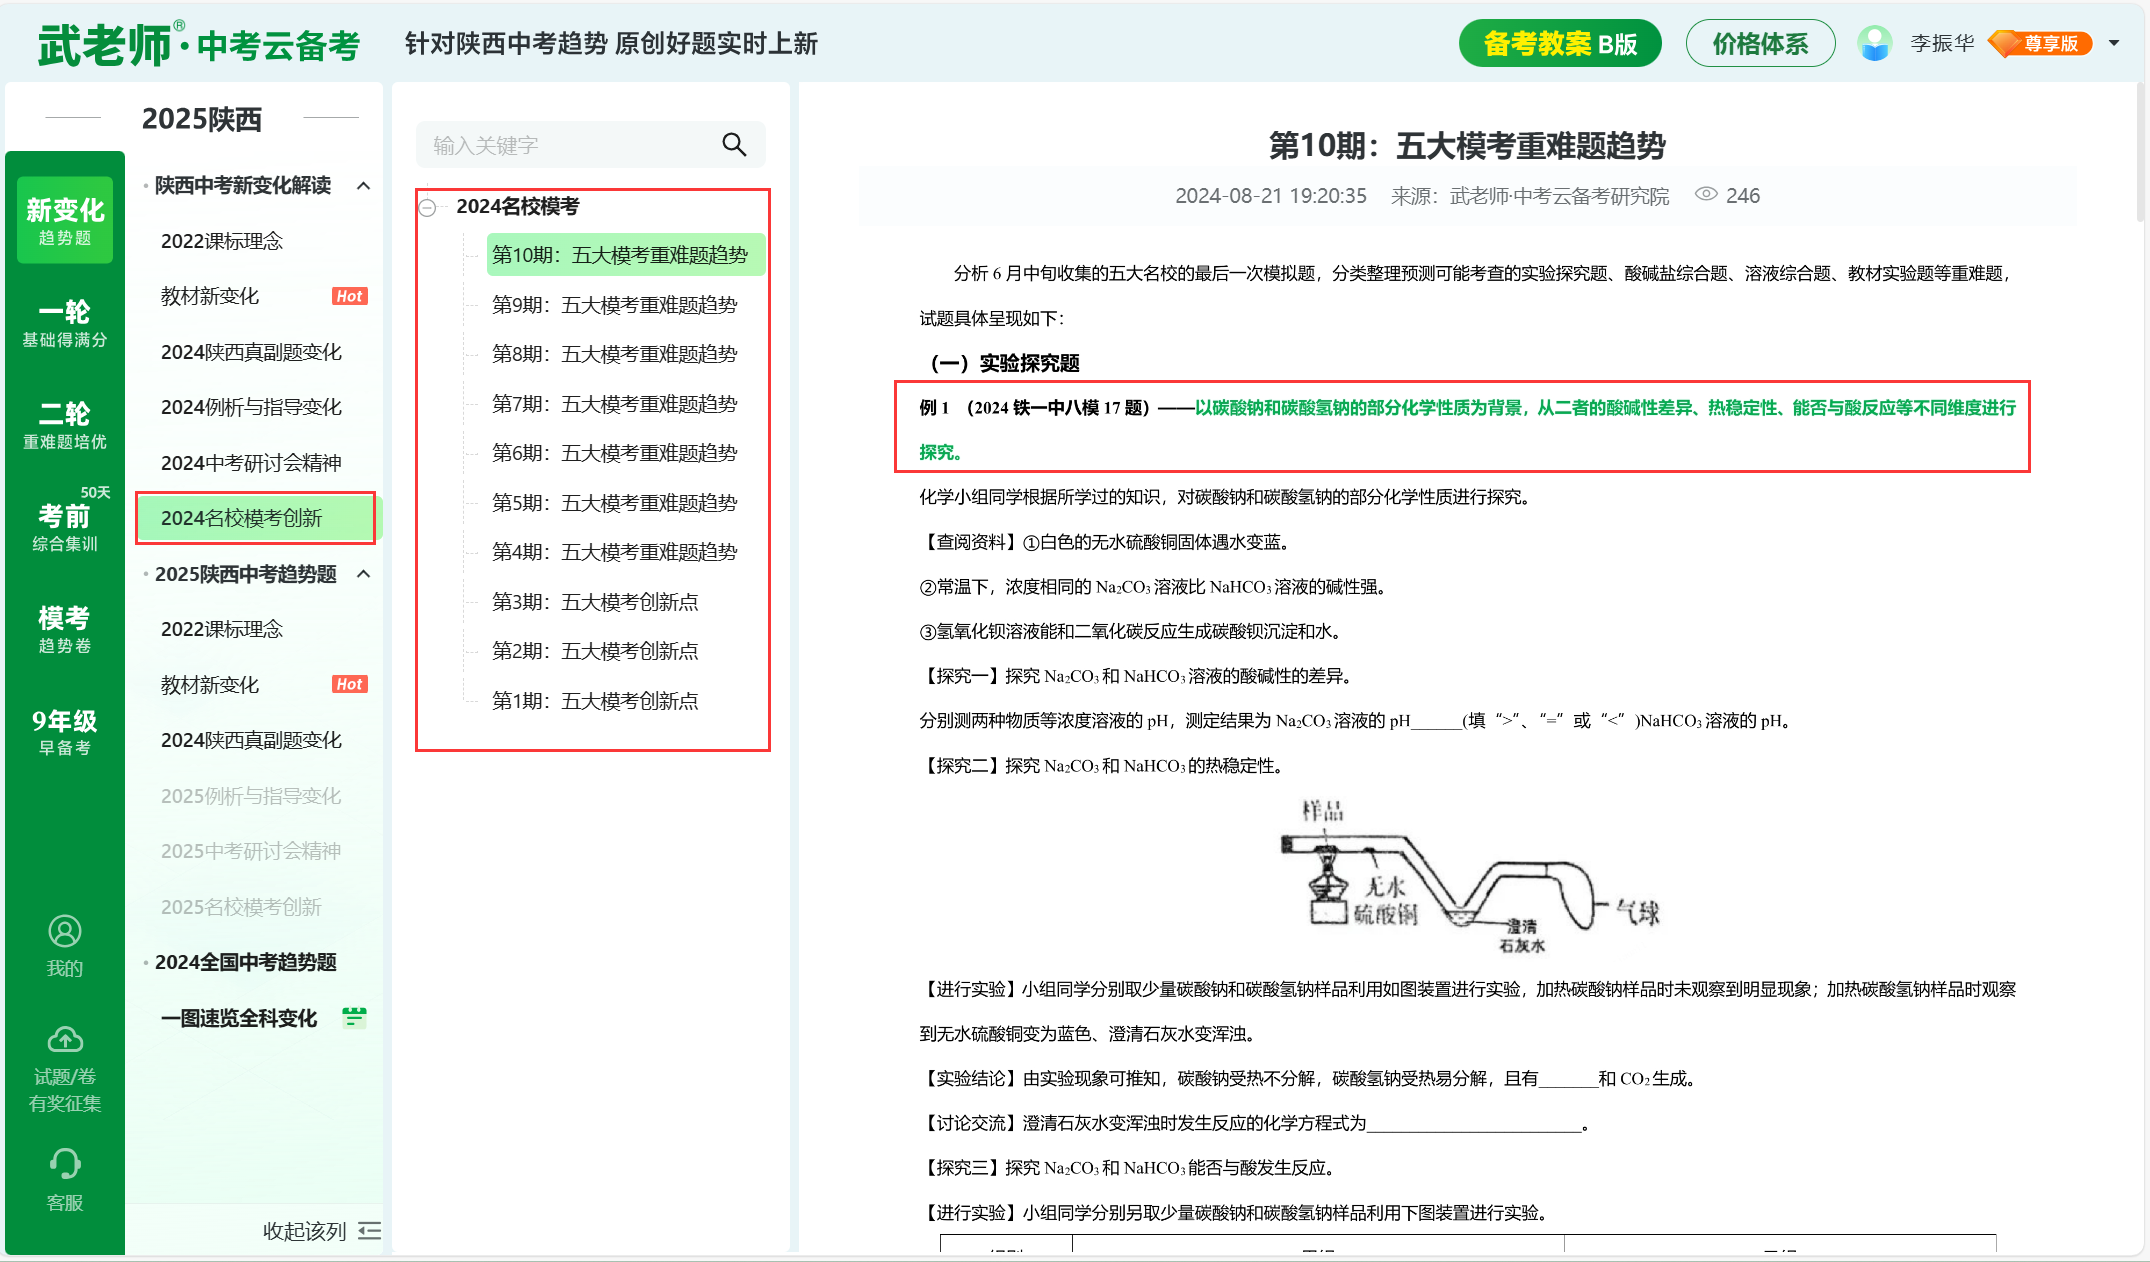Click the 价格体系 button
2150x1262 pixels.
coord(1760,43)
